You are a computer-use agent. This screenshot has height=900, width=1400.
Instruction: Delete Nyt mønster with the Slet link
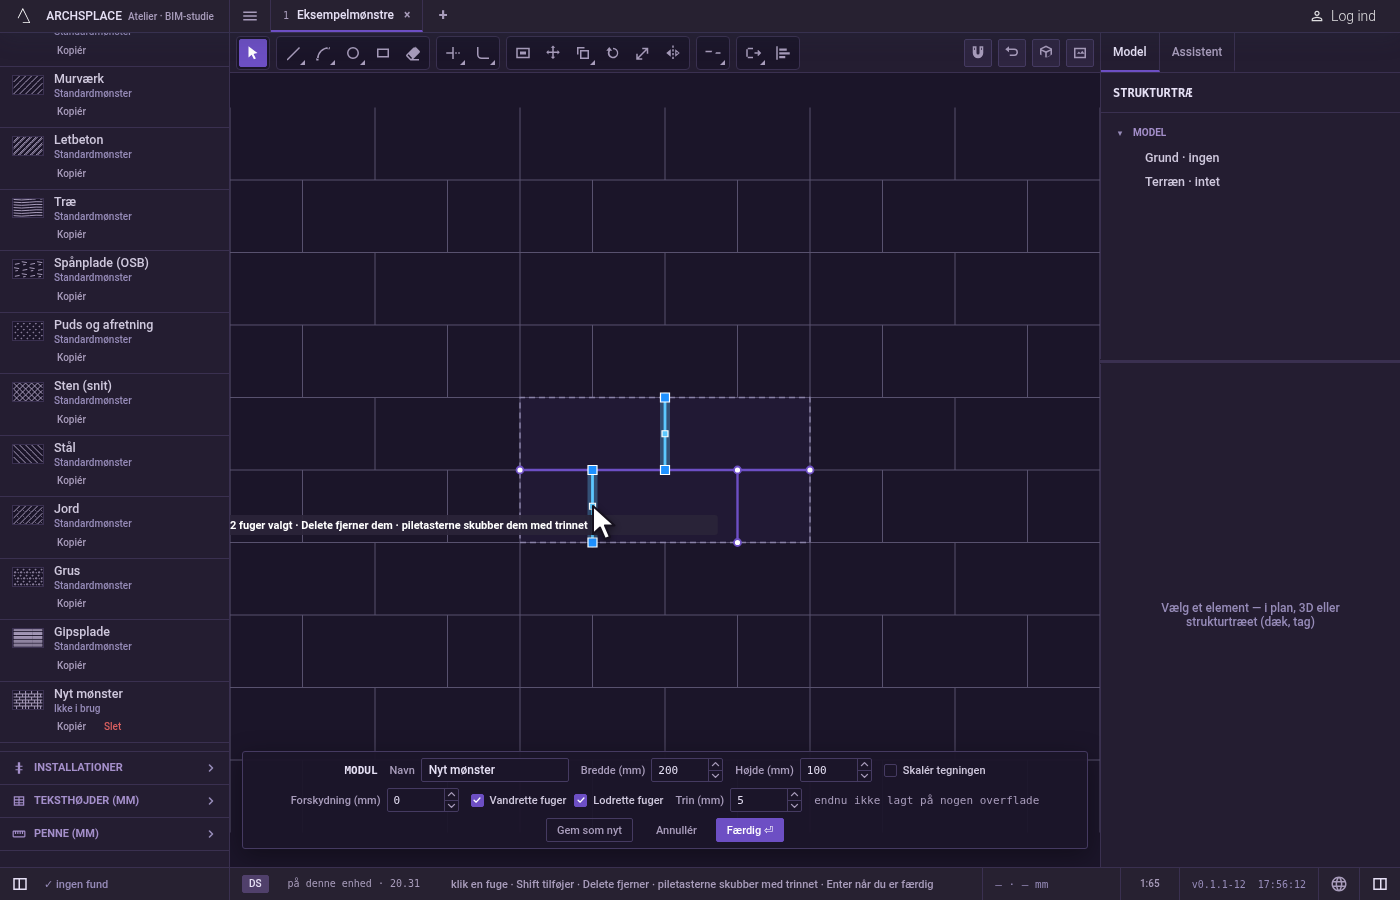(112, 726)
